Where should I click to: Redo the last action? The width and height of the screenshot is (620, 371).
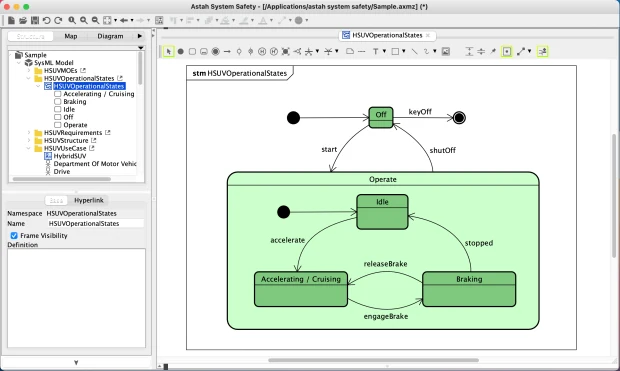coord(58,20)
